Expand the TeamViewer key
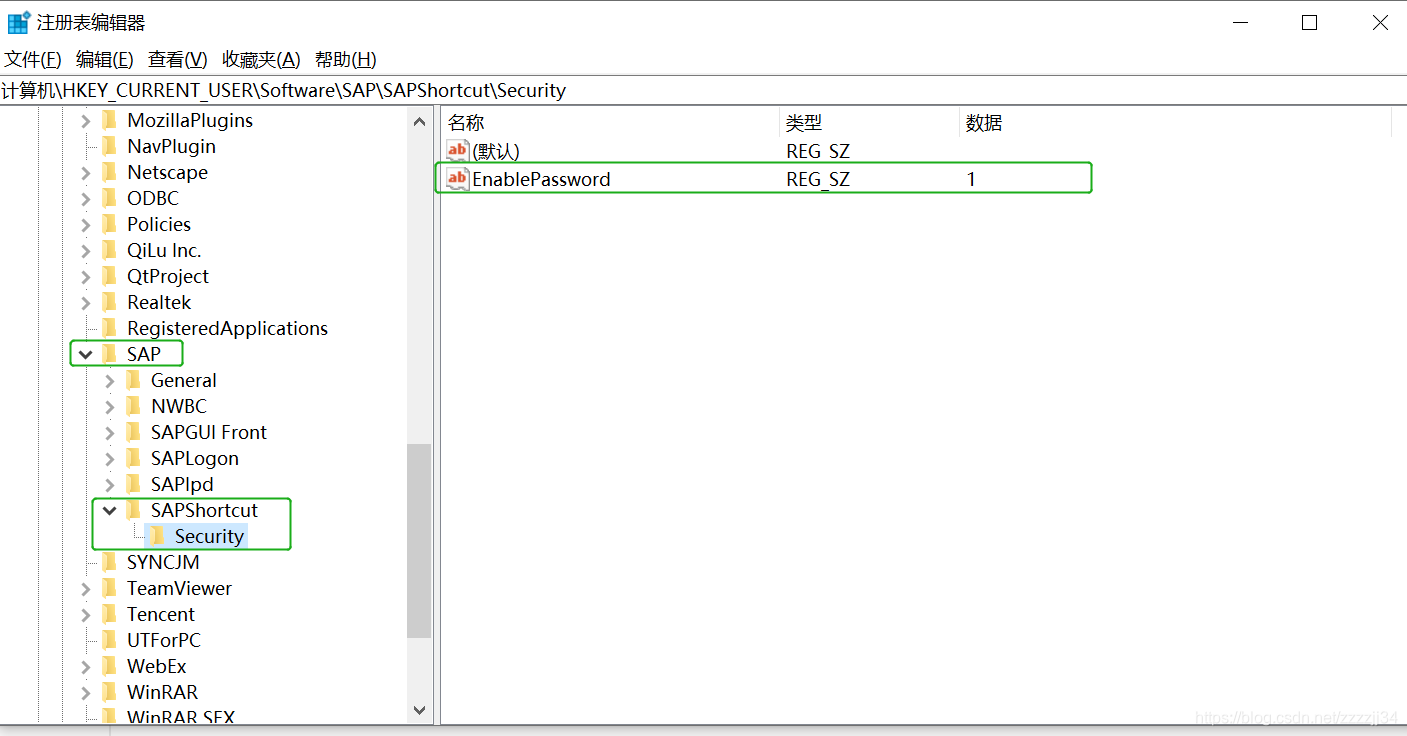 [86, 589]
